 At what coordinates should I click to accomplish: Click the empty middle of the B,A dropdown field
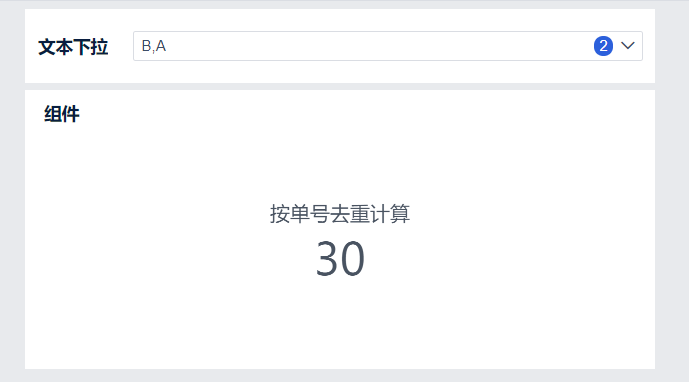[x=378, y=46]
